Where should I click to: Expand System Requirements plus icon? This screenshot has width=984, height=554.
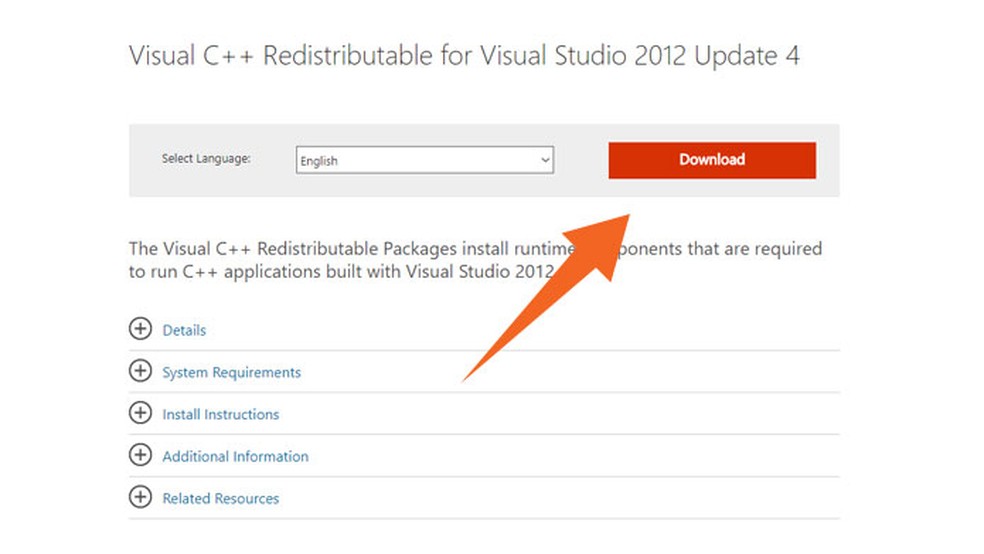click(141, 371)
